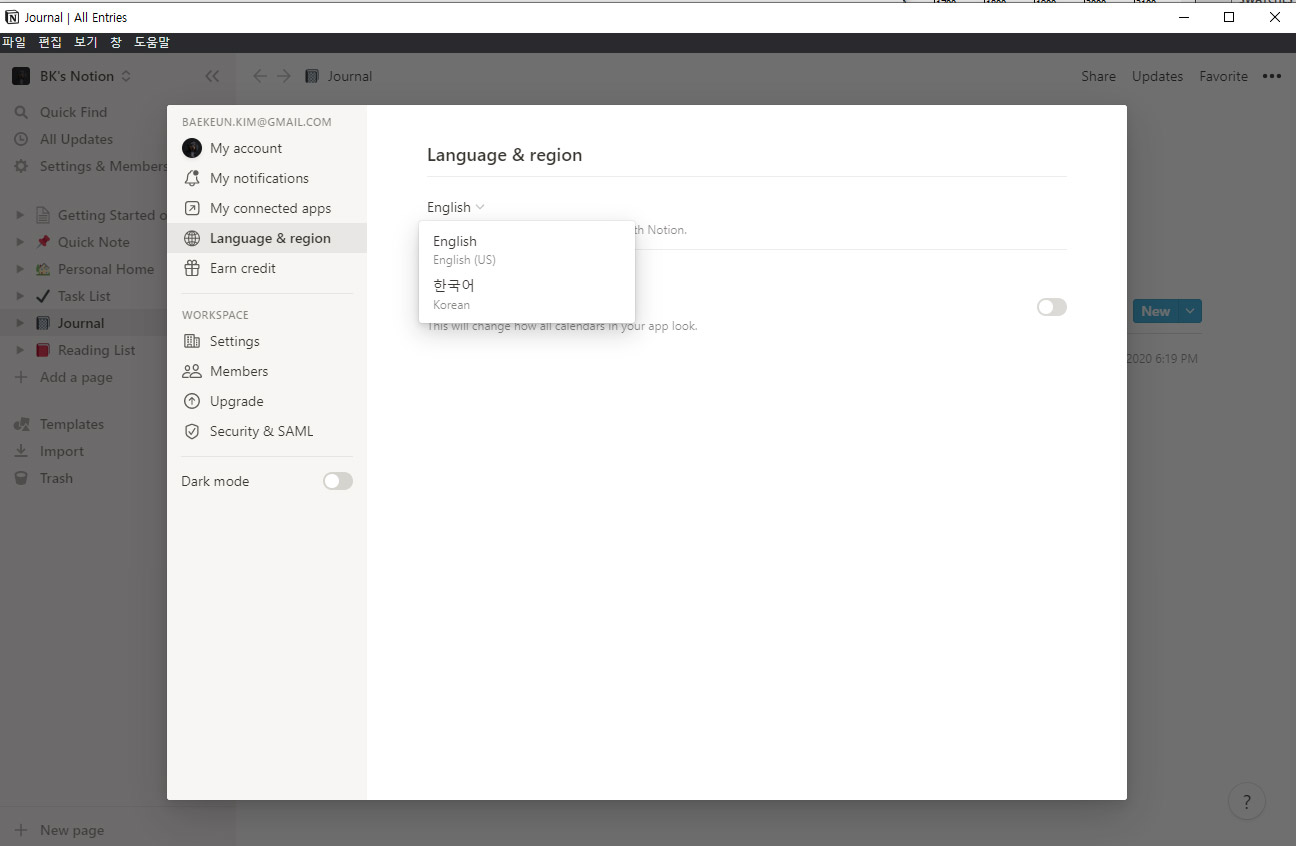Image resolution: width=1296 pixels, height=846 pixels.
Task: Open the three-dot page menu
Action: (x=1272, y=76)
